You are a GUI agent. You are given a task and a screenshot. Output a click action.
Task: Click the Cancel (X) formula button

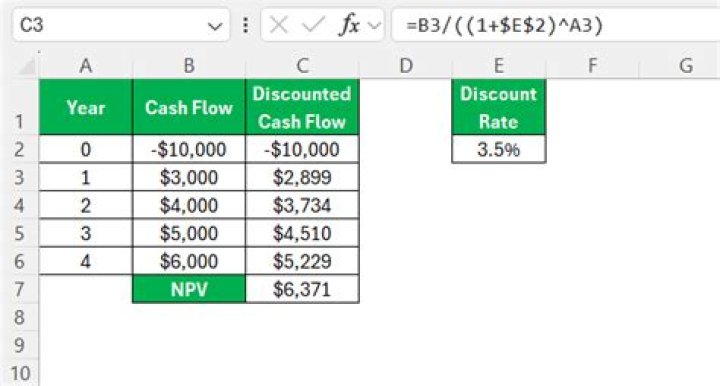(x=279, y=25)
